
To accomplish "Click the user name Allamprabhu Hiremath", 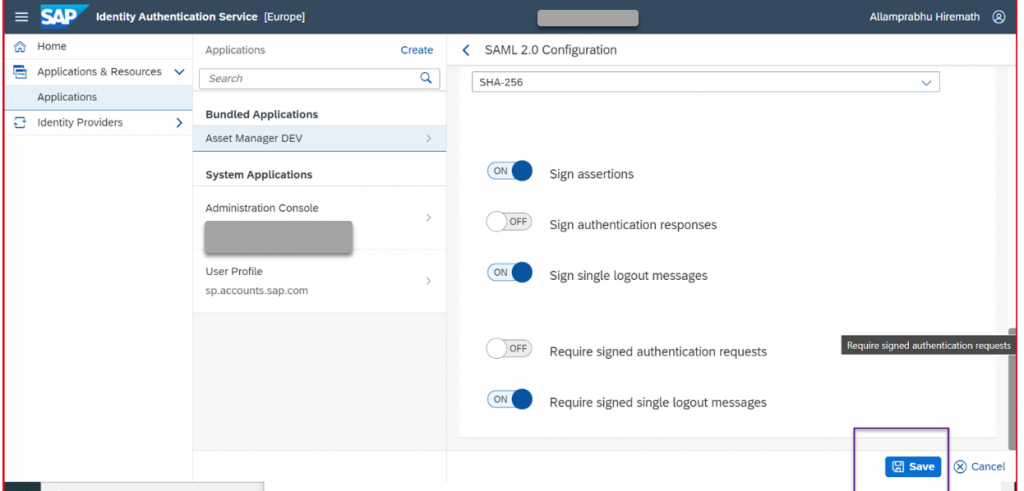I will tap(924, 17).
